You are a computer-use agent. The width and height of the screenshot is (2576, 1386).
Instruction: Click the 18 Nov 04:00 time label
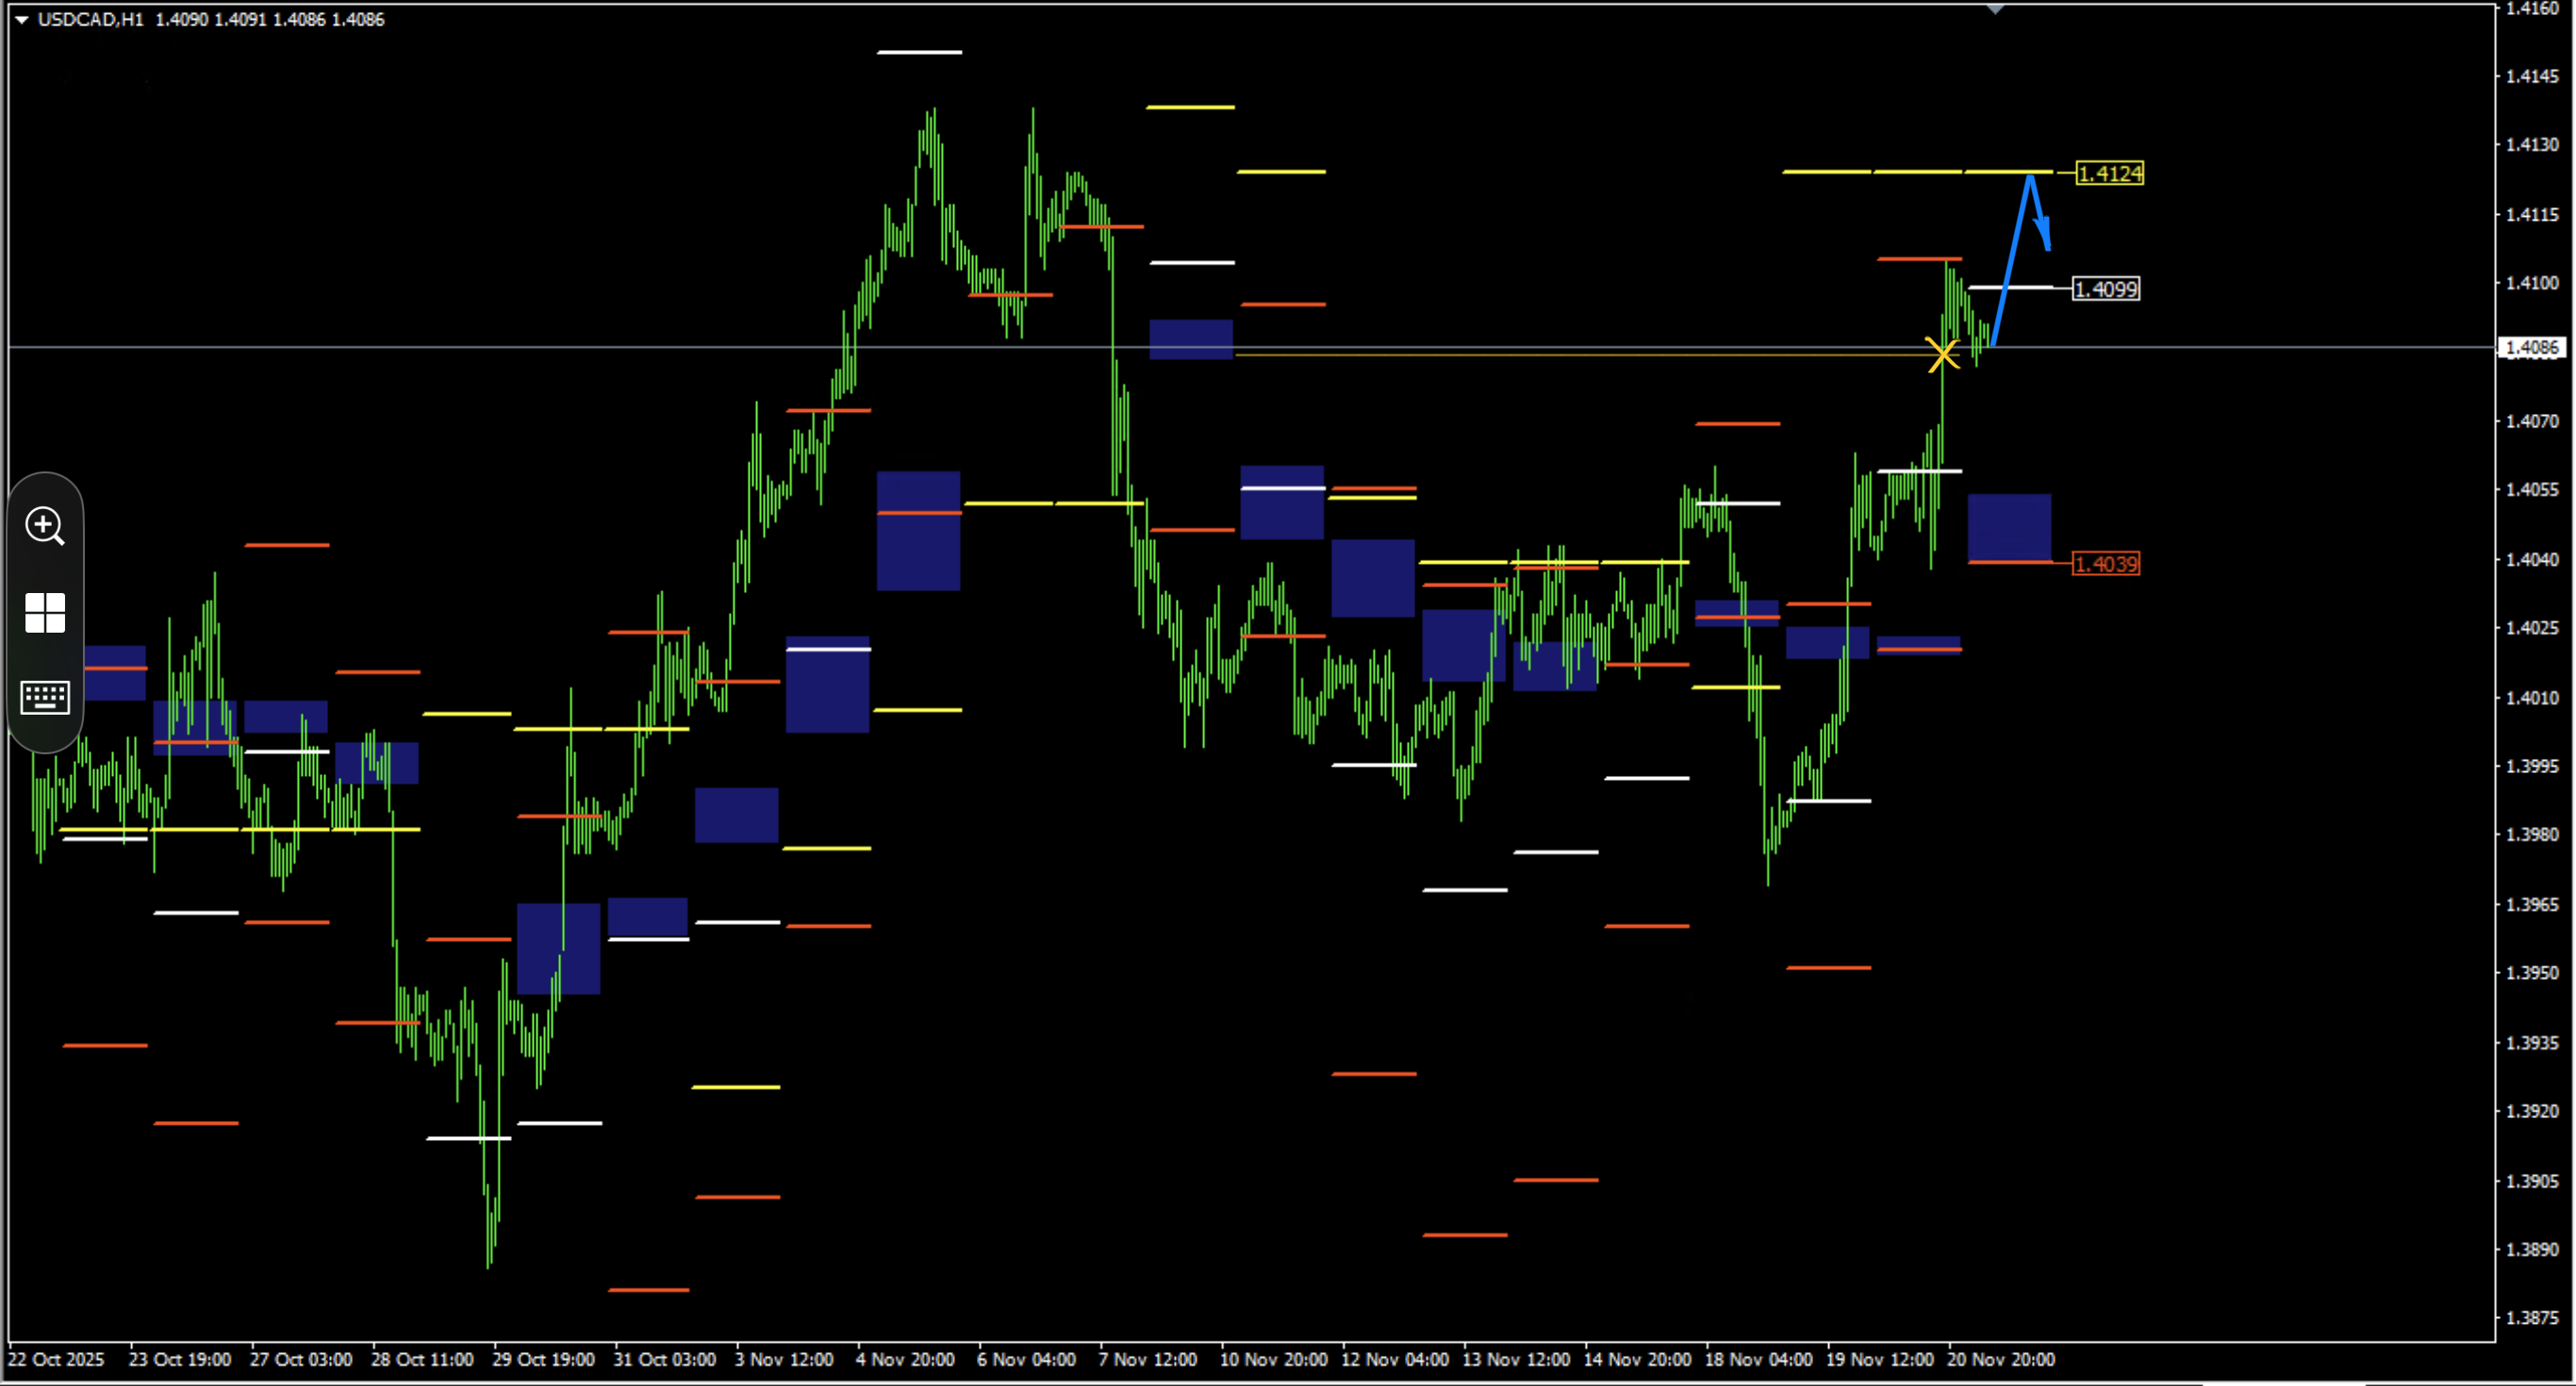coord(1758,1359)
